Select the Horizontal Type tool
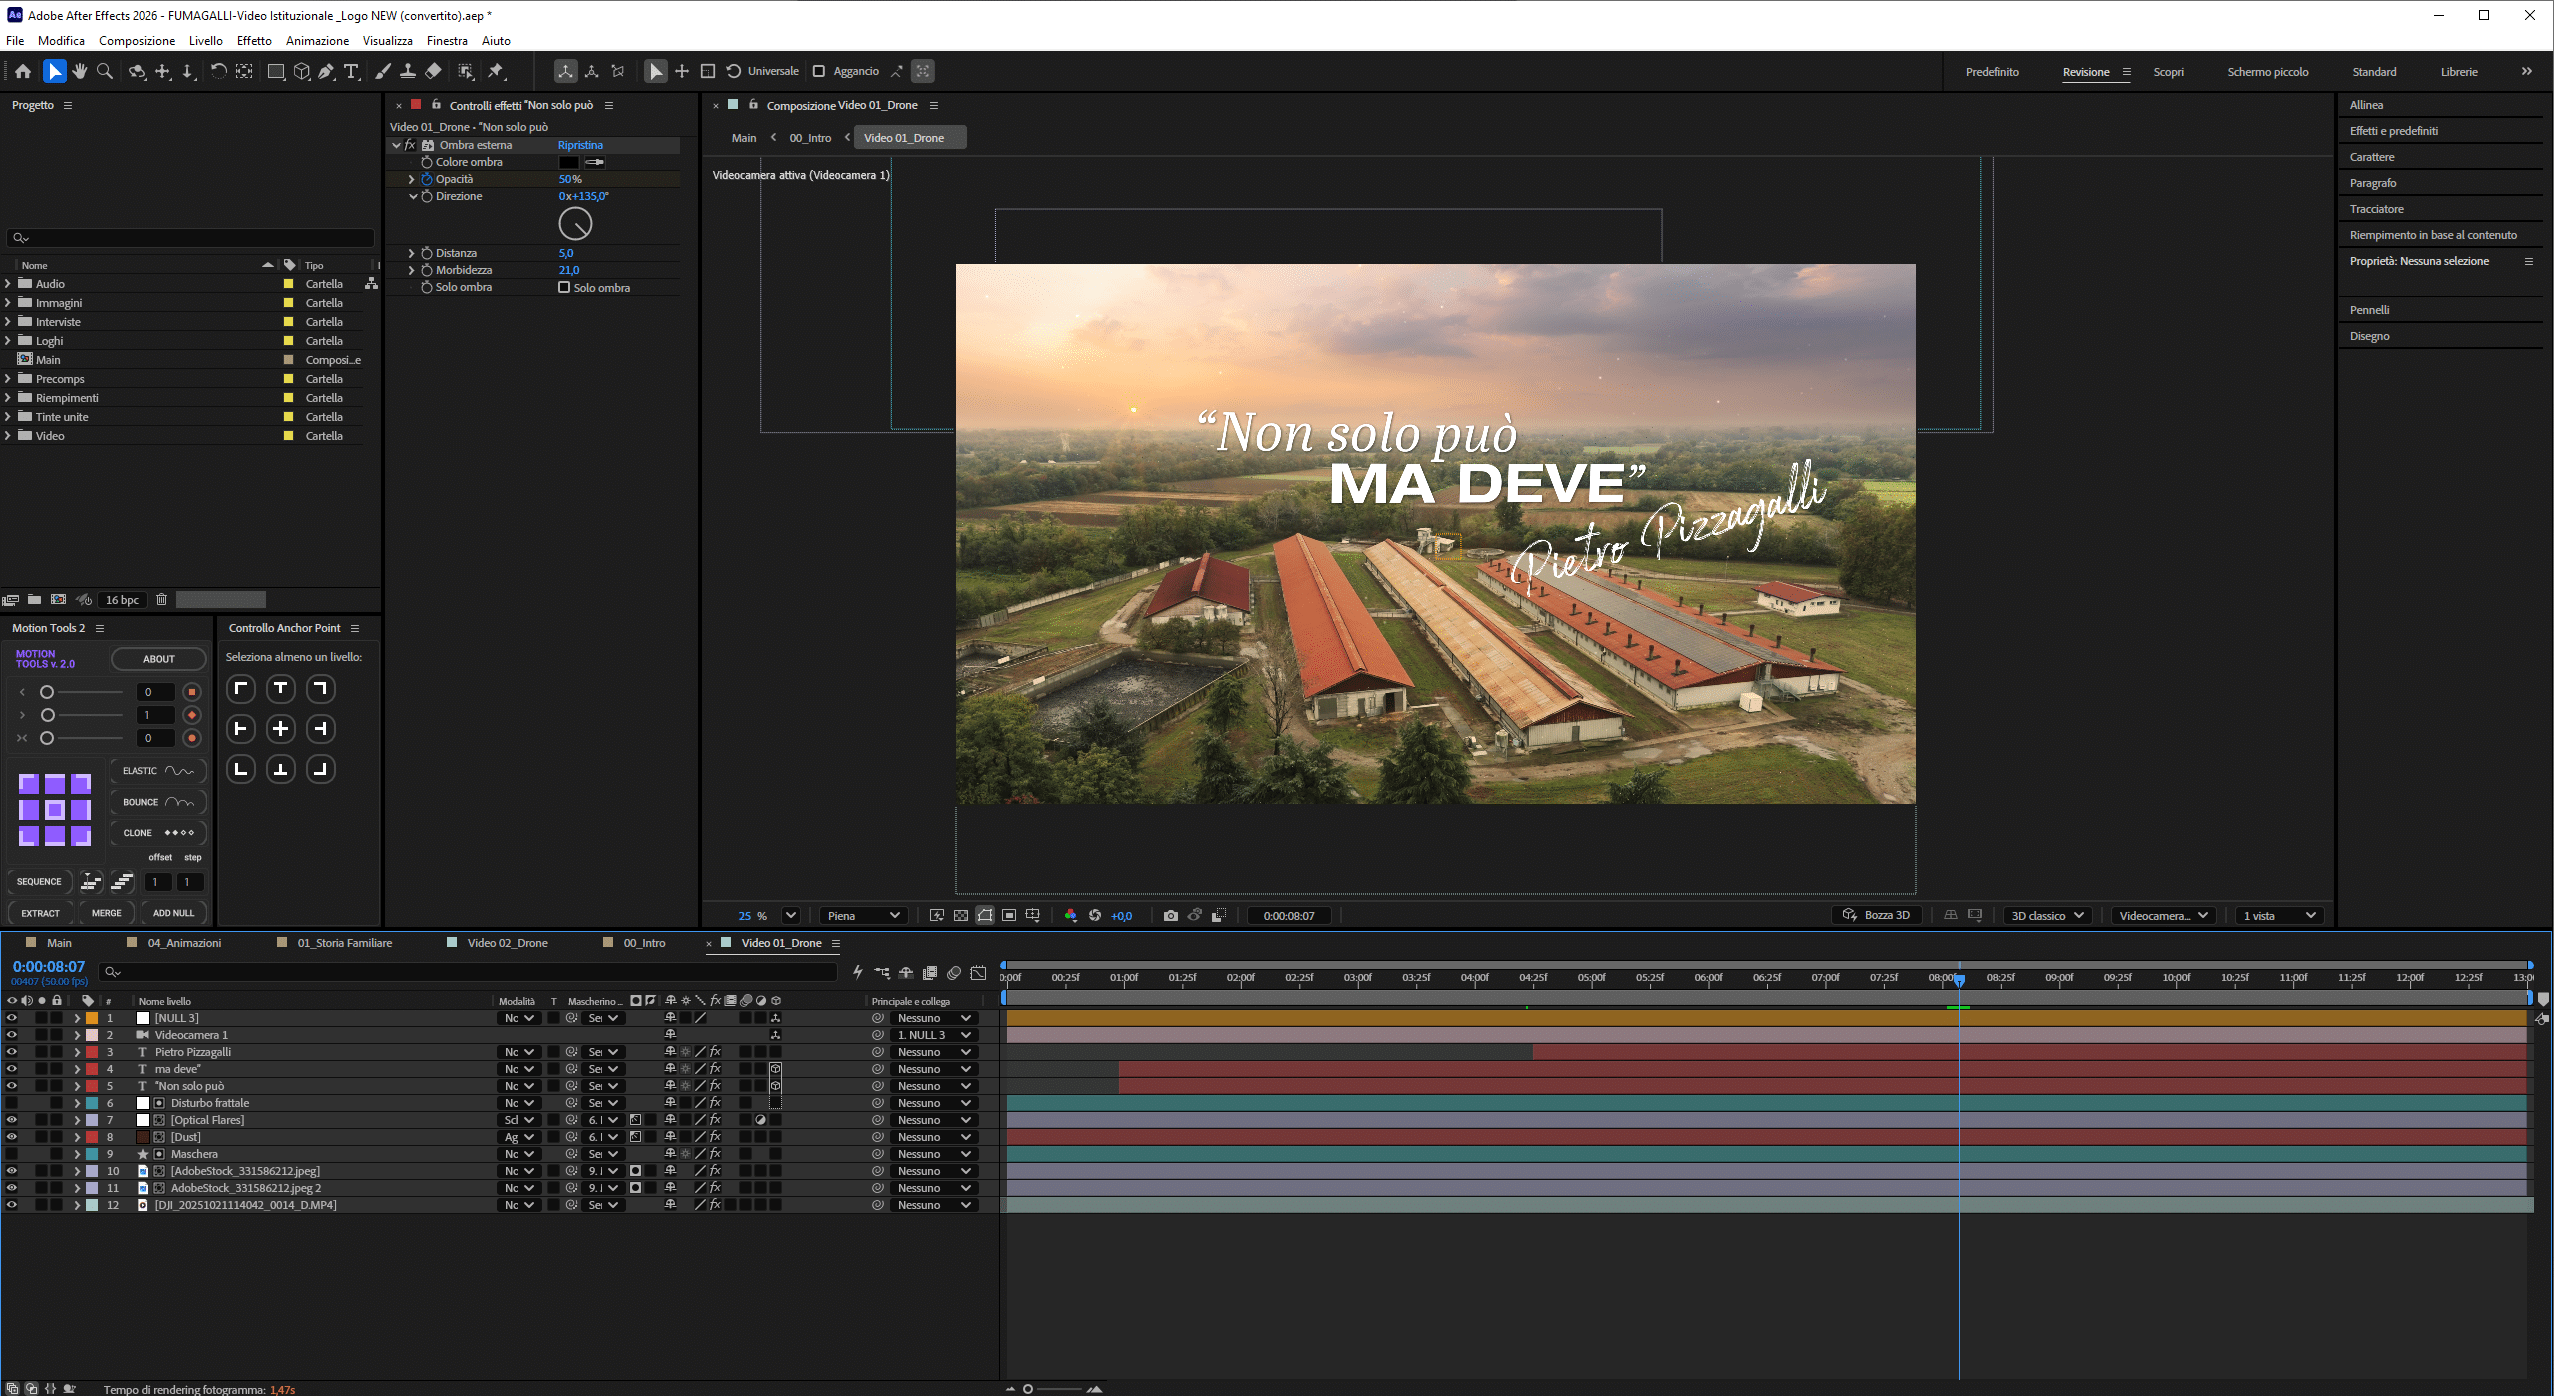2554x1396 pixels. (x=351, y=71)
